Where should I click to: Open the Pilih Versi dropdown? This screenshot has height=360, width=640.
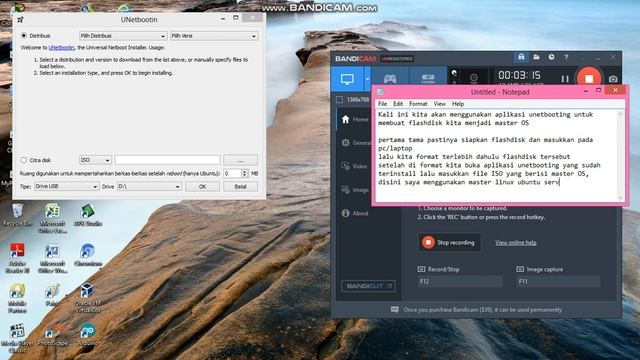click(214, 36)
